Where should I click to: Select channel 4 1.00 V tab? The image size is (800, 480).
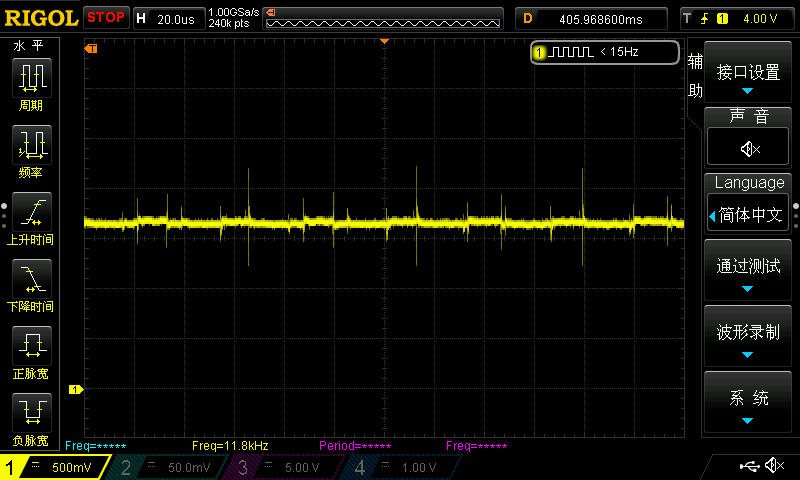click(x=401, y=467)
